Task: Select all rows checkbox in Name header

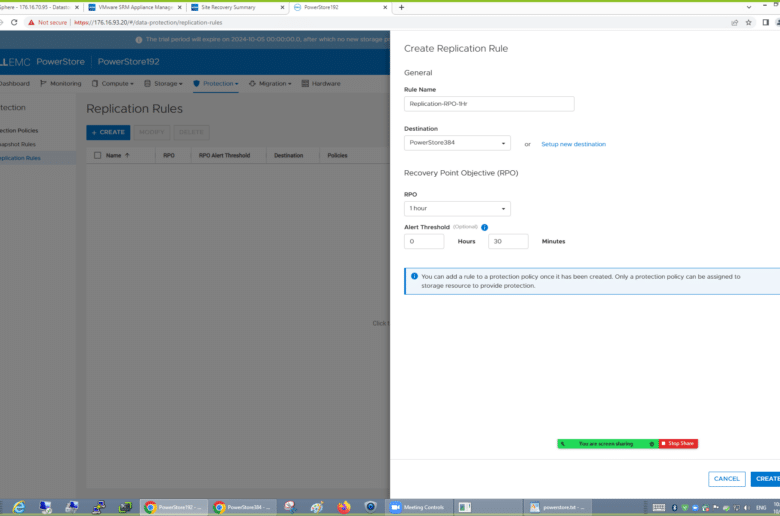Action: pos(98,155)
